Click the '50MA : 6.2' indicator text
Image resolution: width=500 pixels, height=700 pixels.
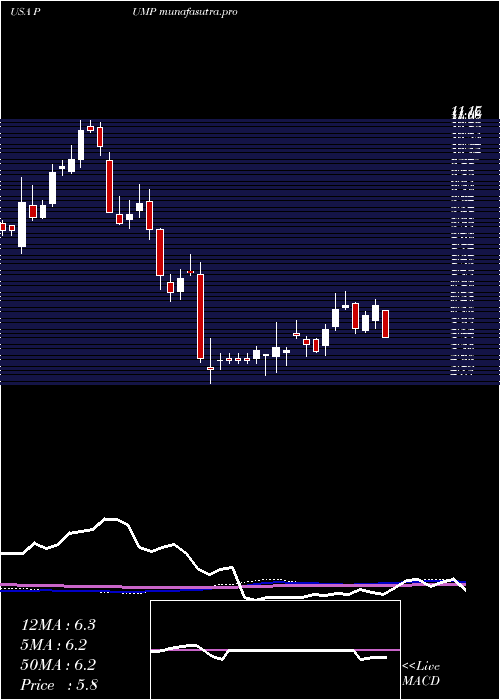58,665
